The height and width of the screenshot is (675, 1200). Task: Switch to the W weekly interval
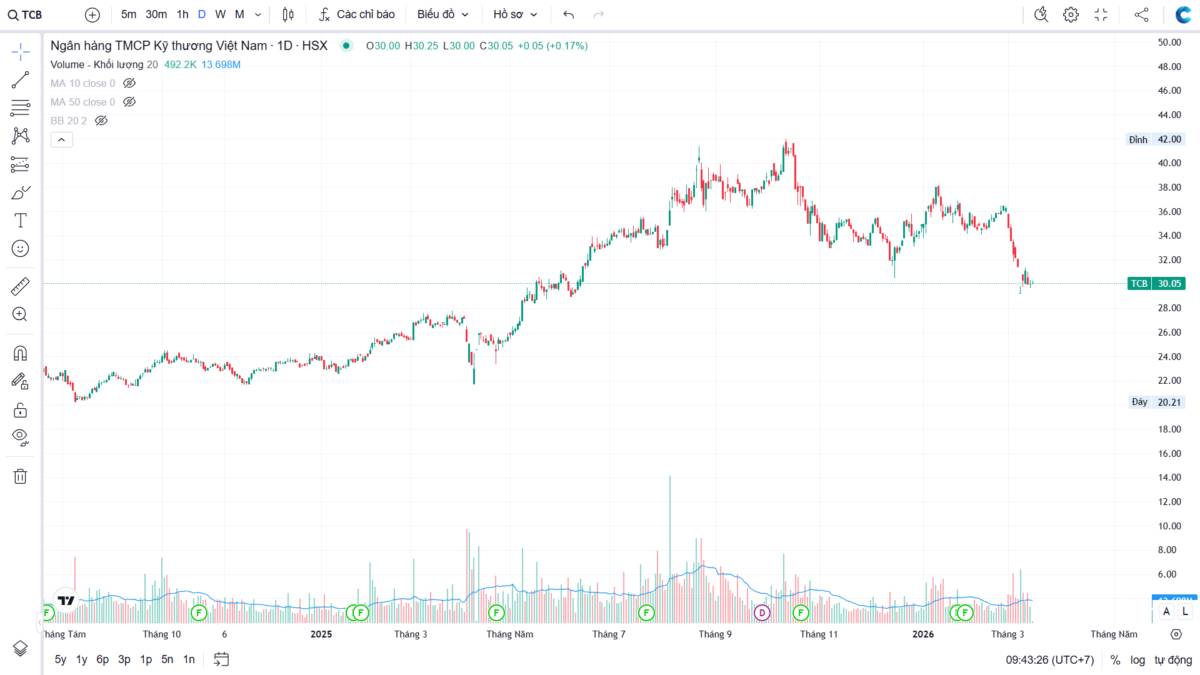click(x=220, y=15)
